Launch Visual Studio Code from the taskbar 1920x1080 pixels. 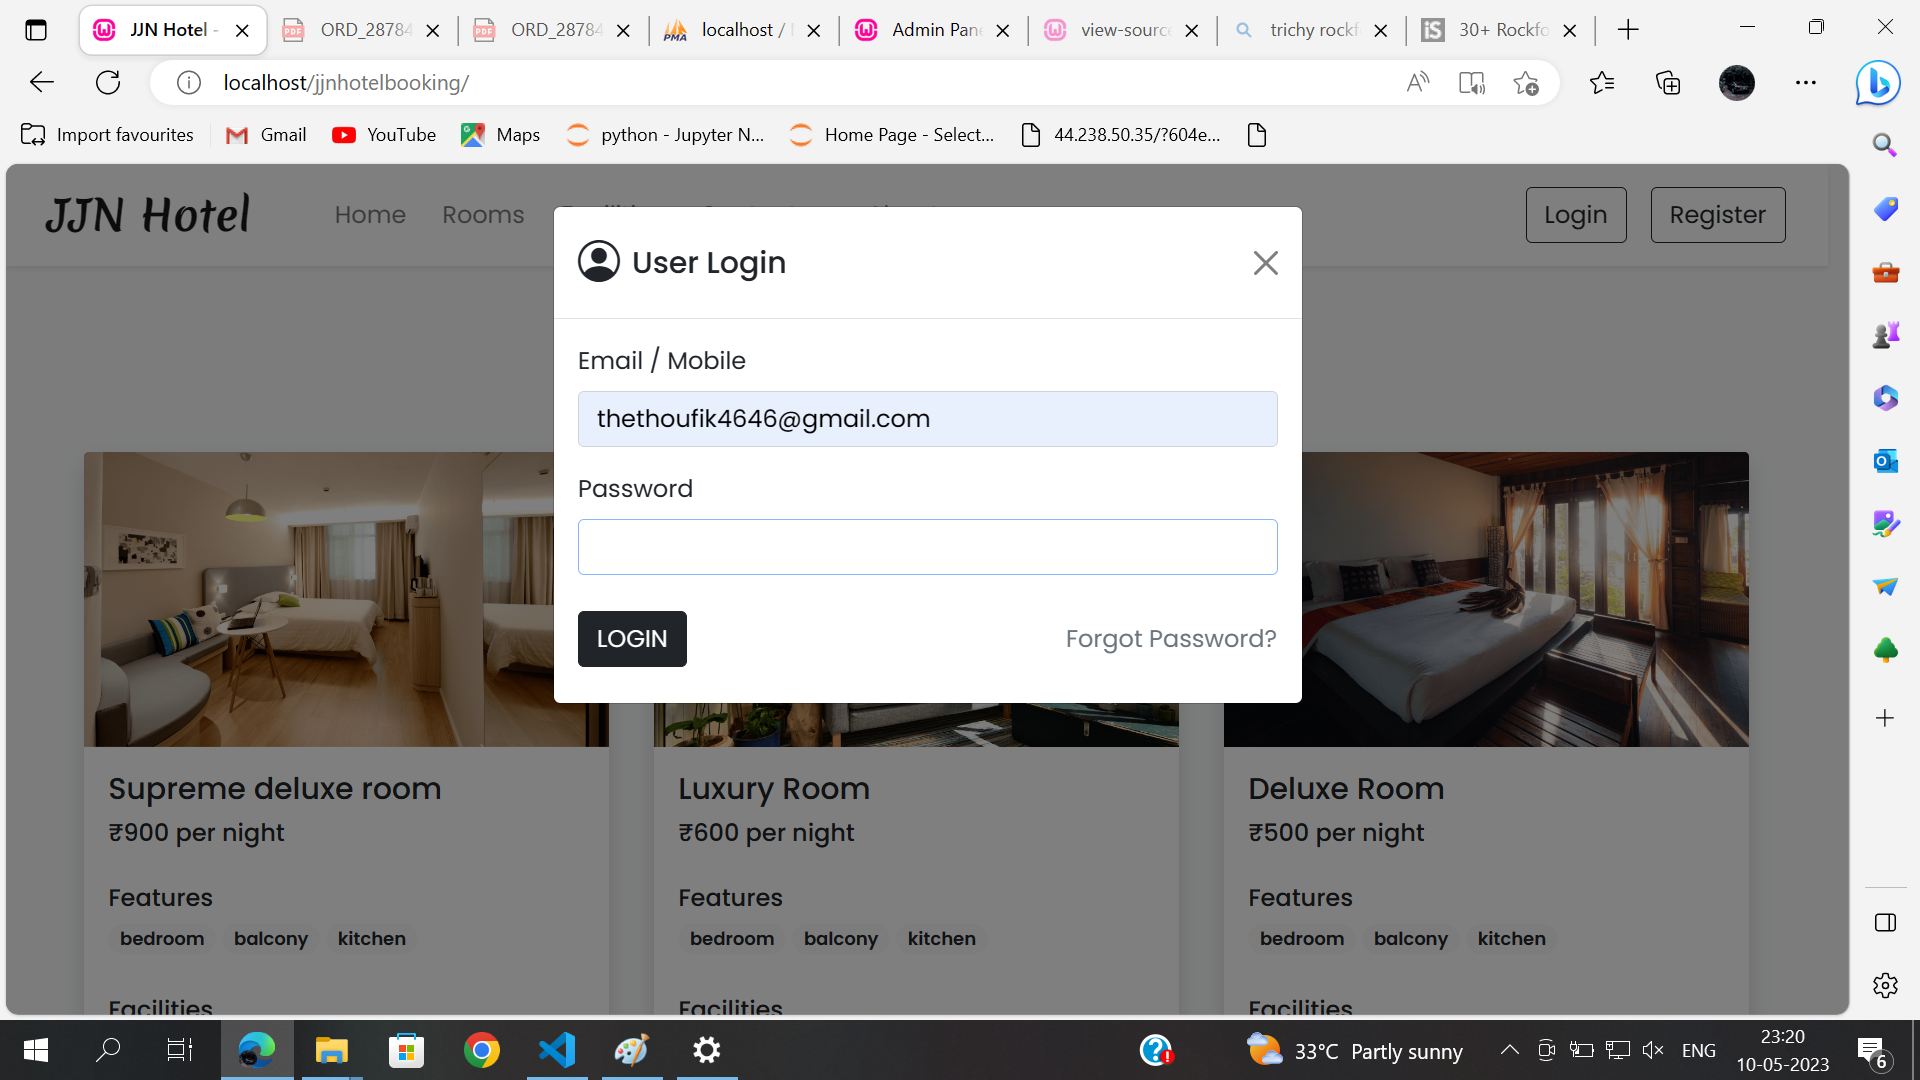pos(557,1050)
